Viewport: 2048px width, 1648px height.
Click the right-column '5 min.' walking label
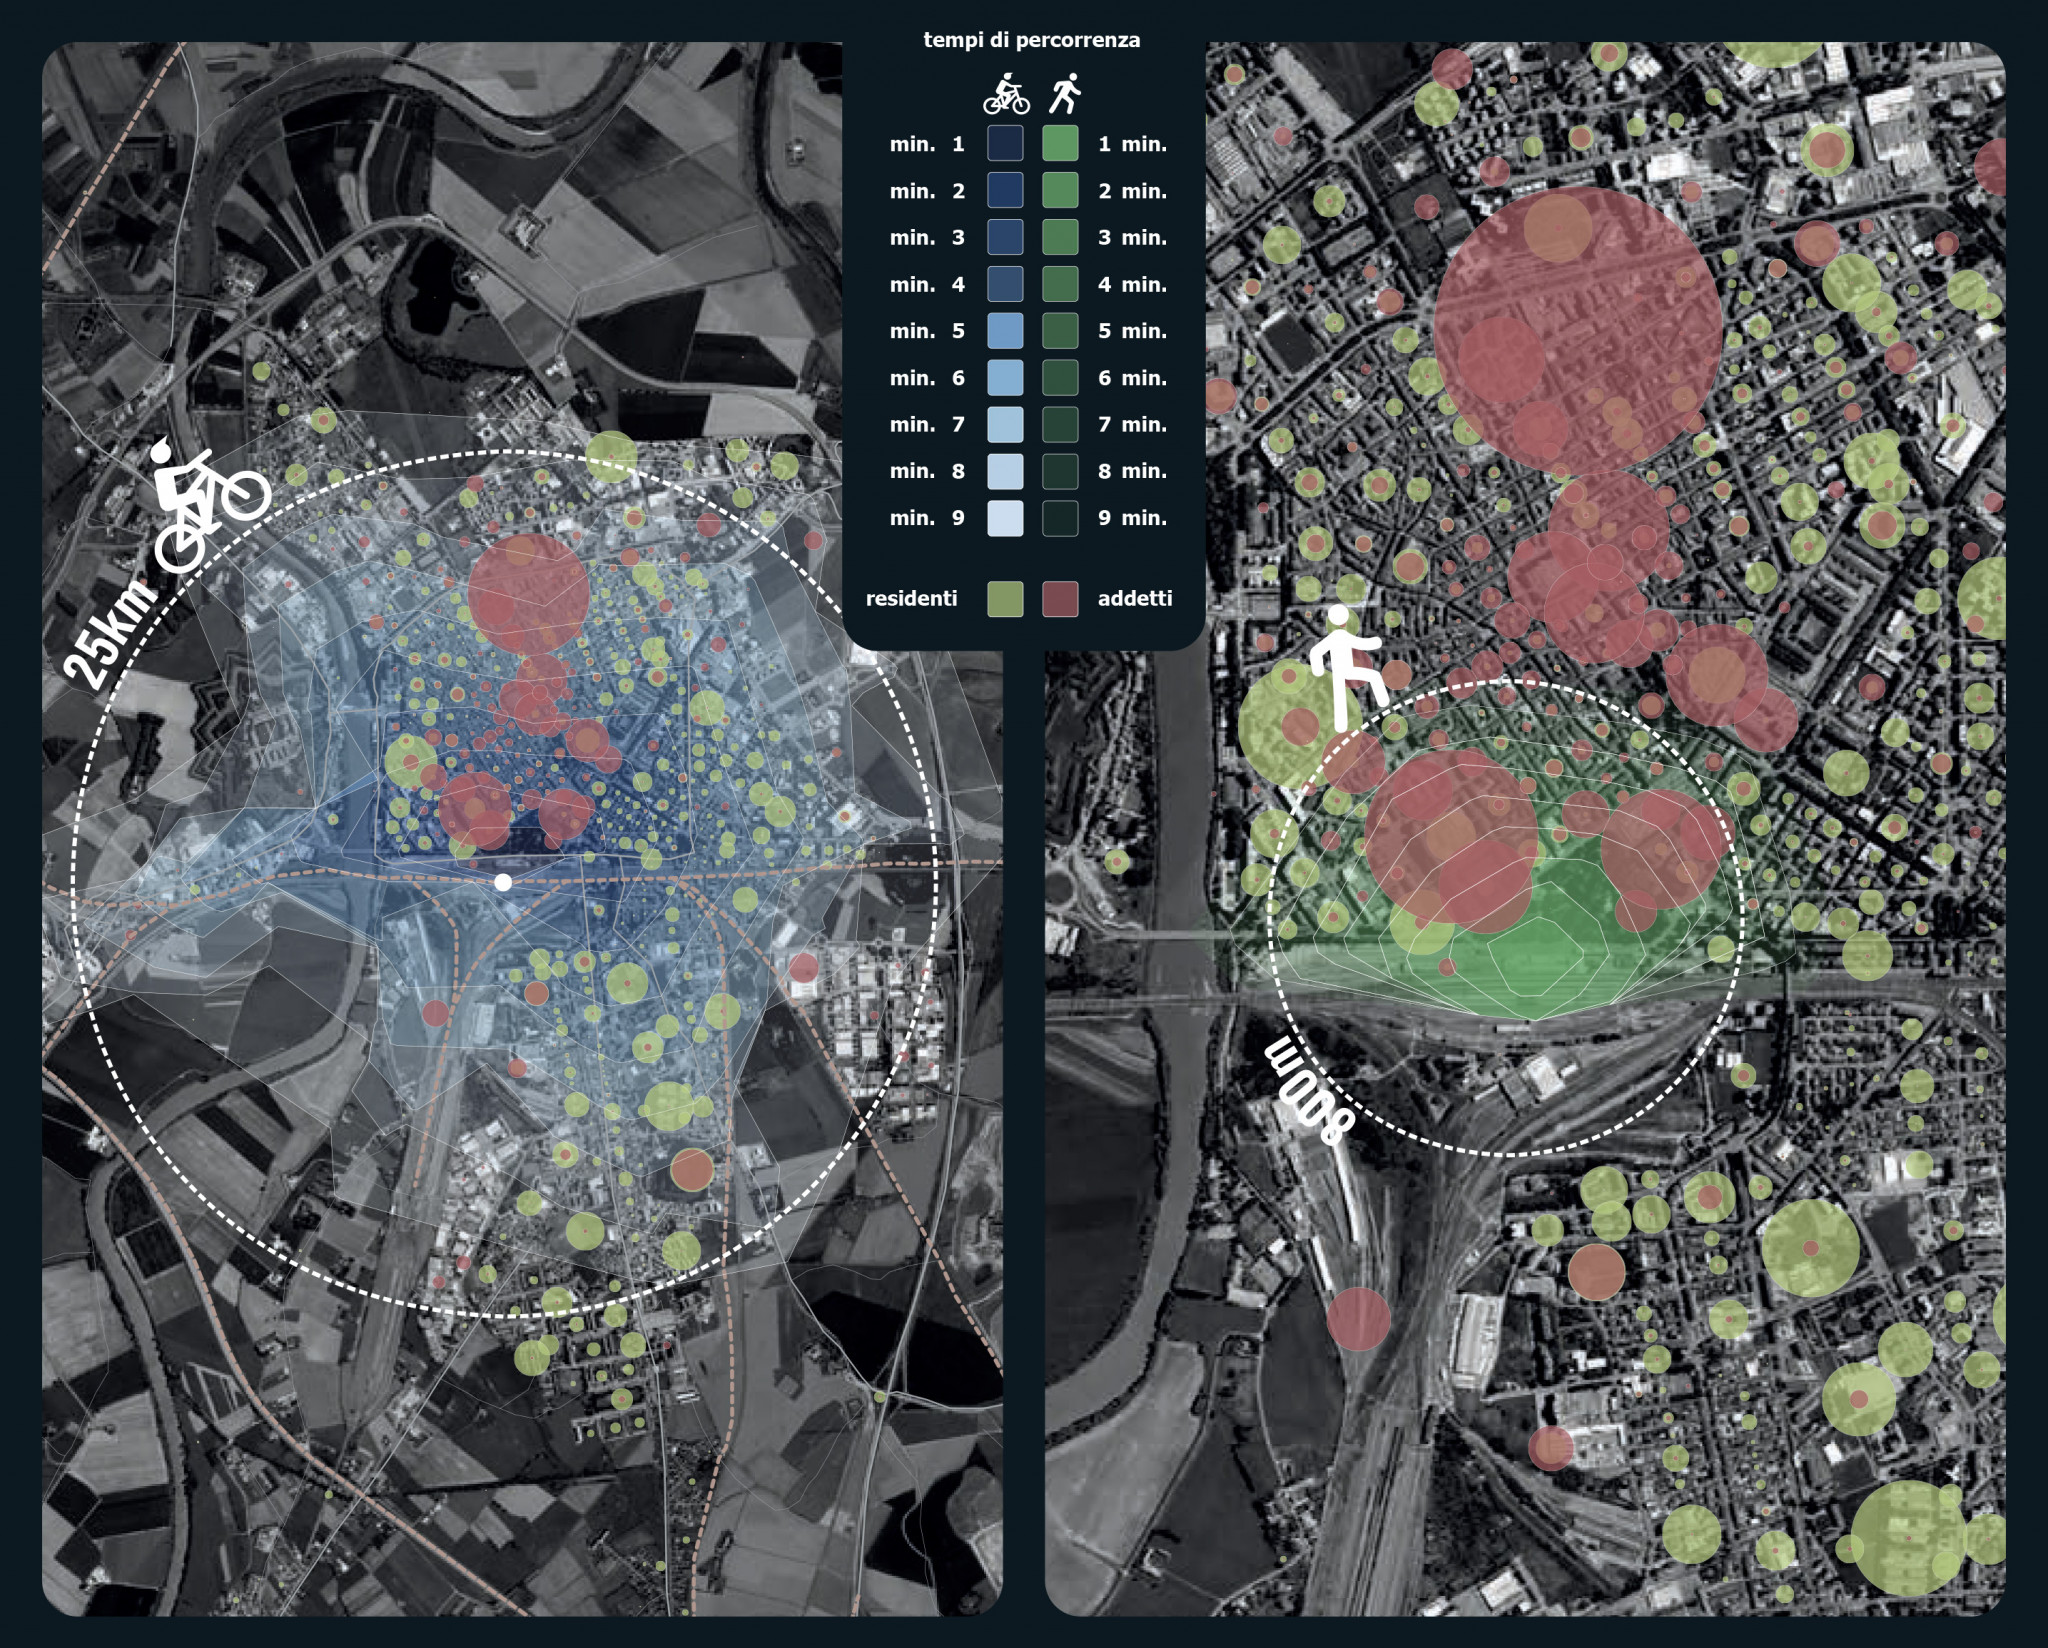coord(1133,331)
